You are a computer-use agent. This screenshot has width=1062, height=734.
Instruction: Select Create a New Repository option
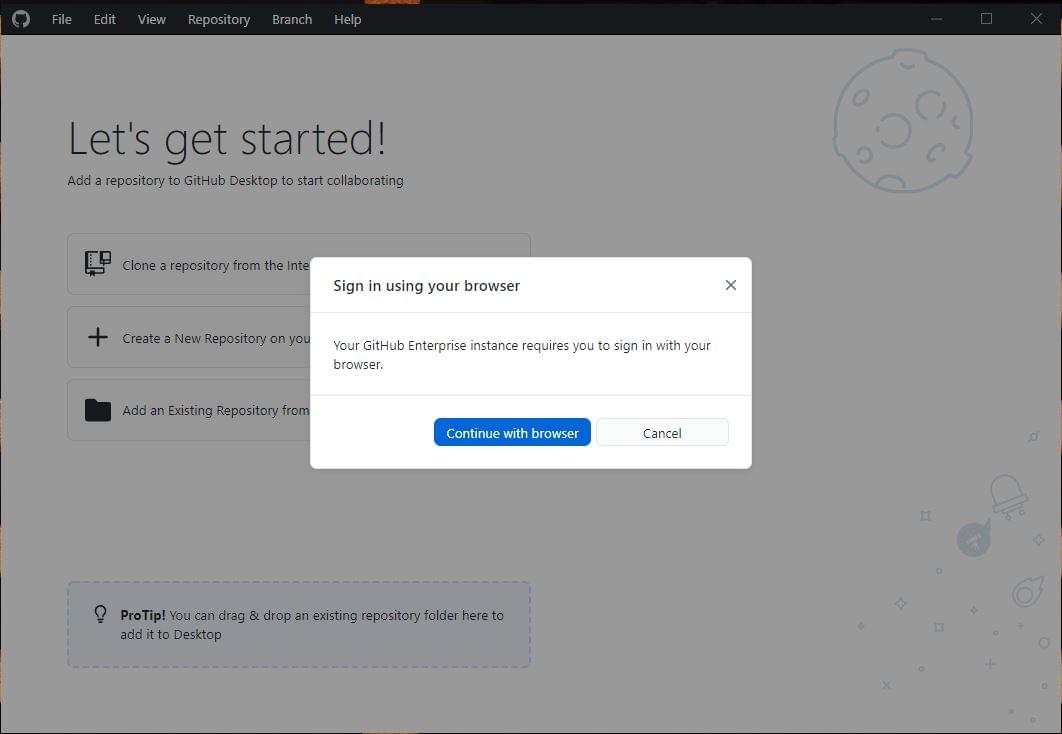pyautogui.click(x=299, y=337)
